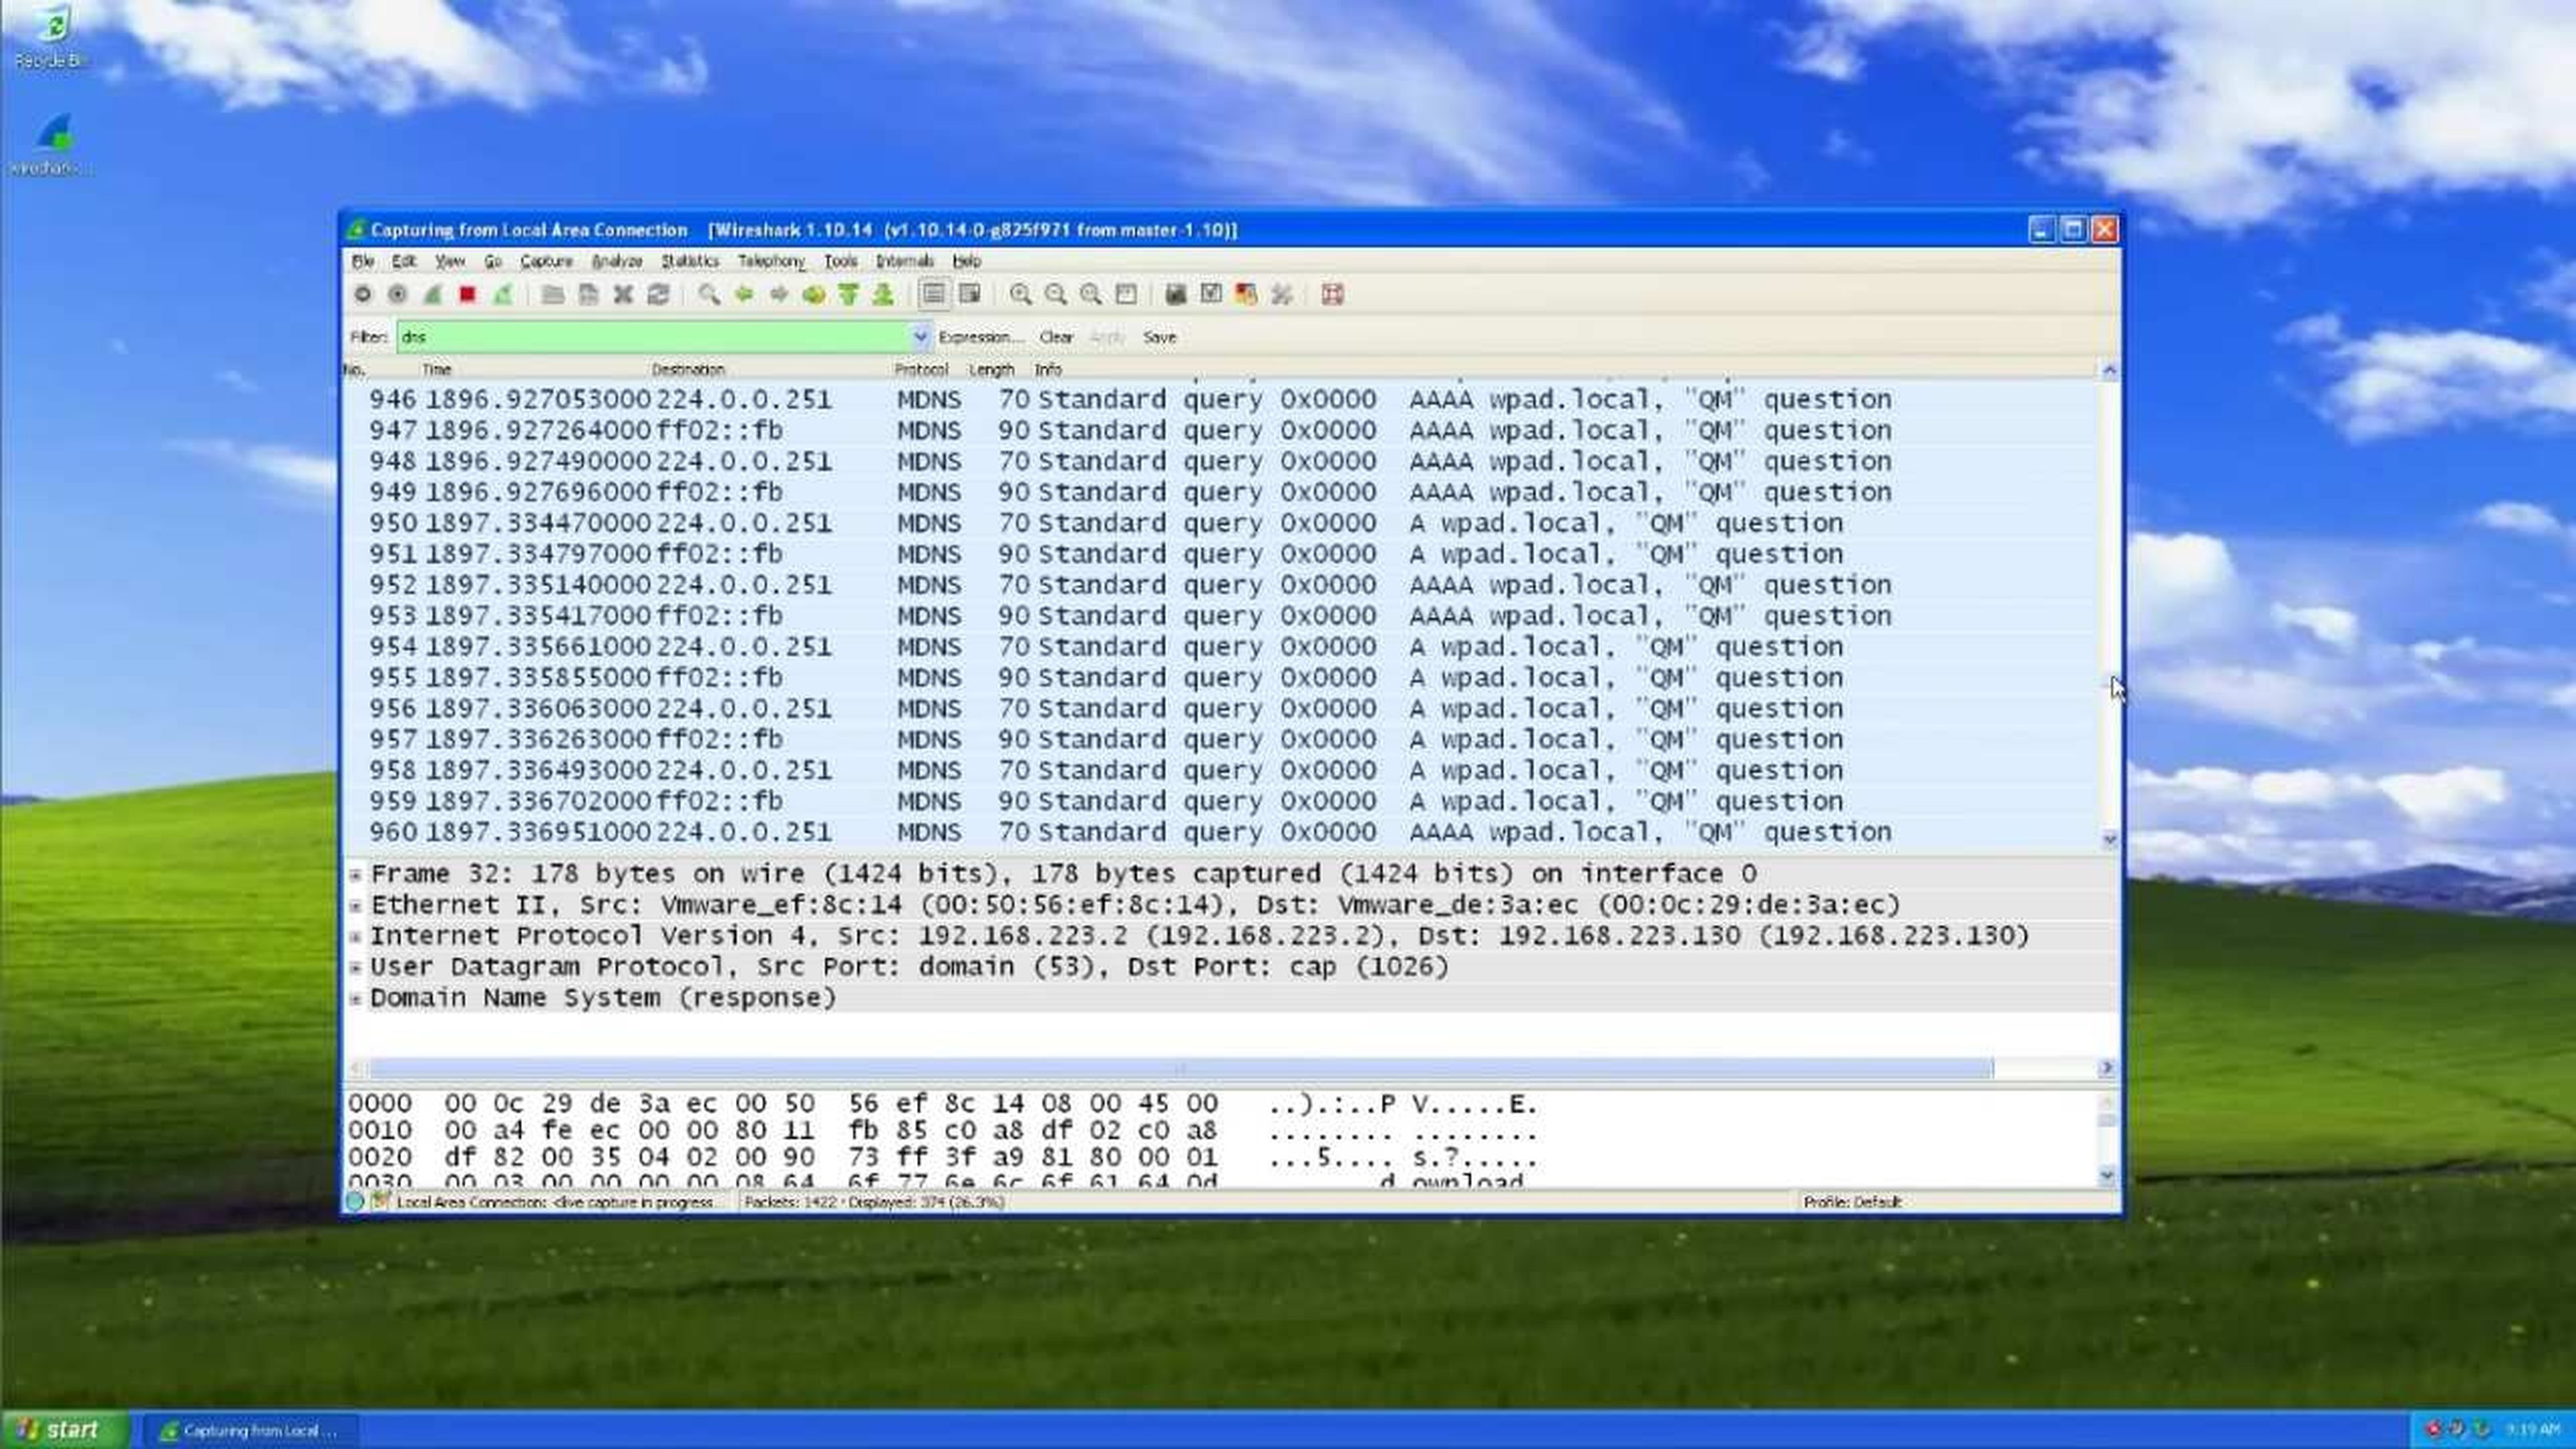2576x1449 pixels.
Task: Go to packet number icon
Action: tap(813, 294)
